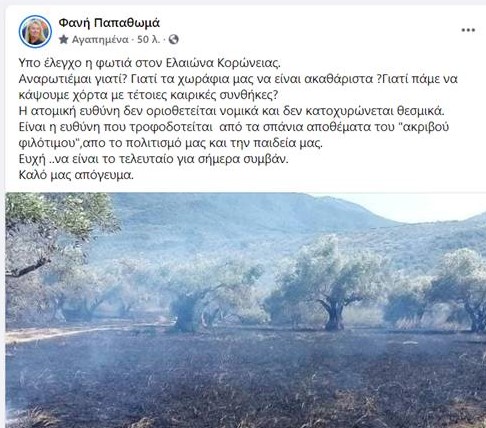Click the first post line about Ελαιώνα Κορώνειας
The width and height of the screenshot is (486, 428).
150,63
